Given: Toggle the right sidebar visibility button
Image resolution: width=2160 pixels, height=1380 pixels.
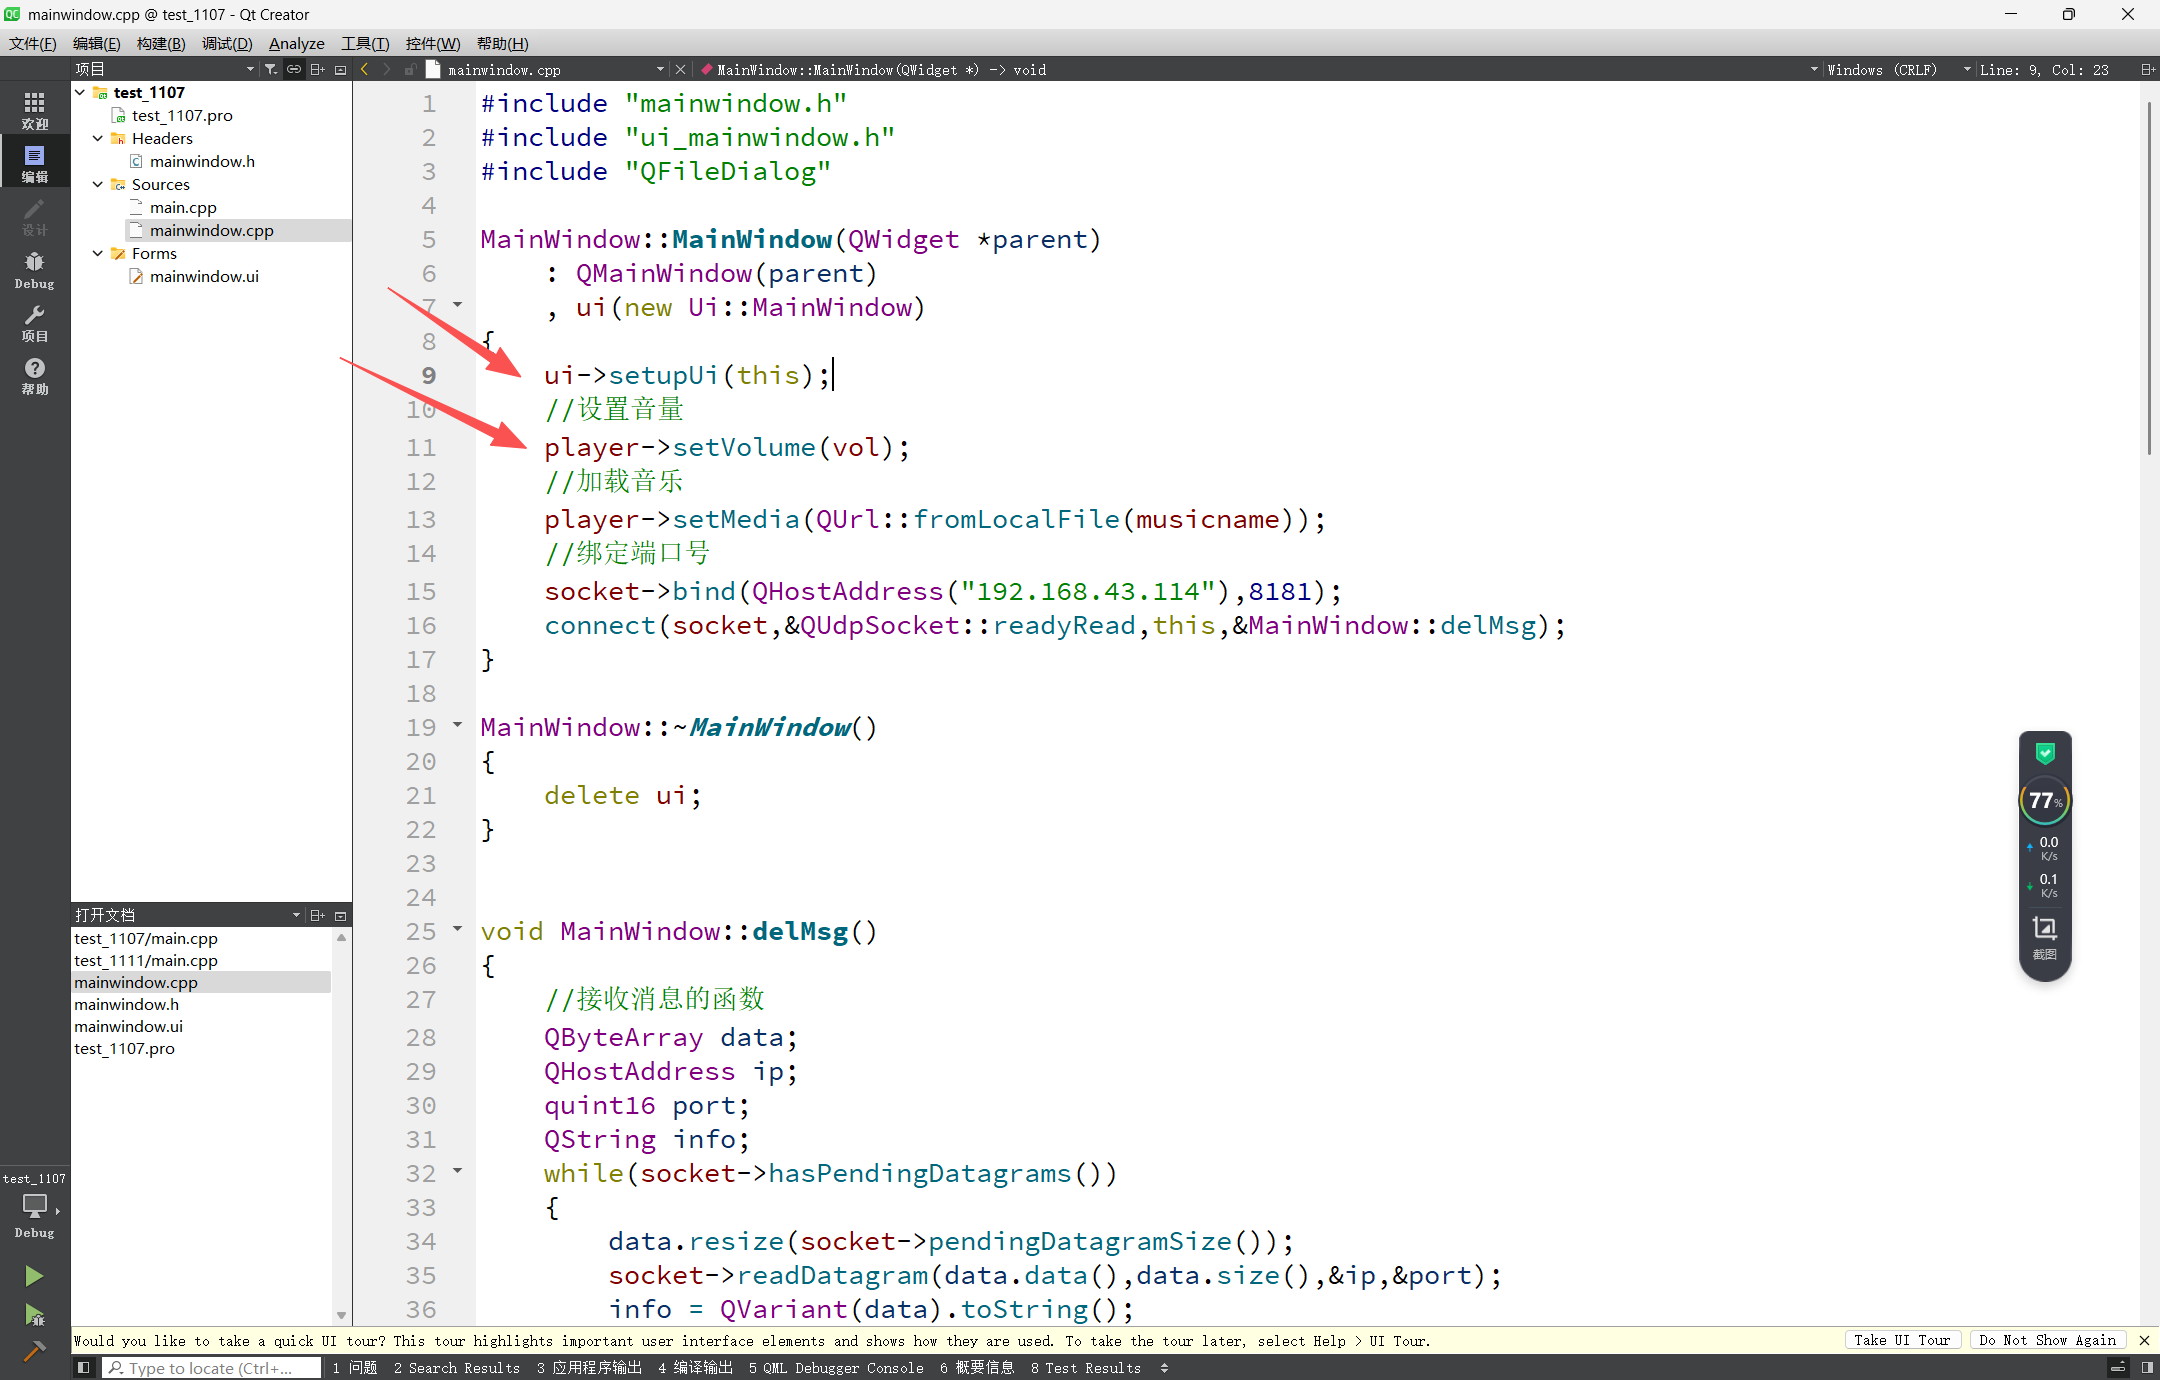Looking at the screenshot, I should click(2146, 1367).
